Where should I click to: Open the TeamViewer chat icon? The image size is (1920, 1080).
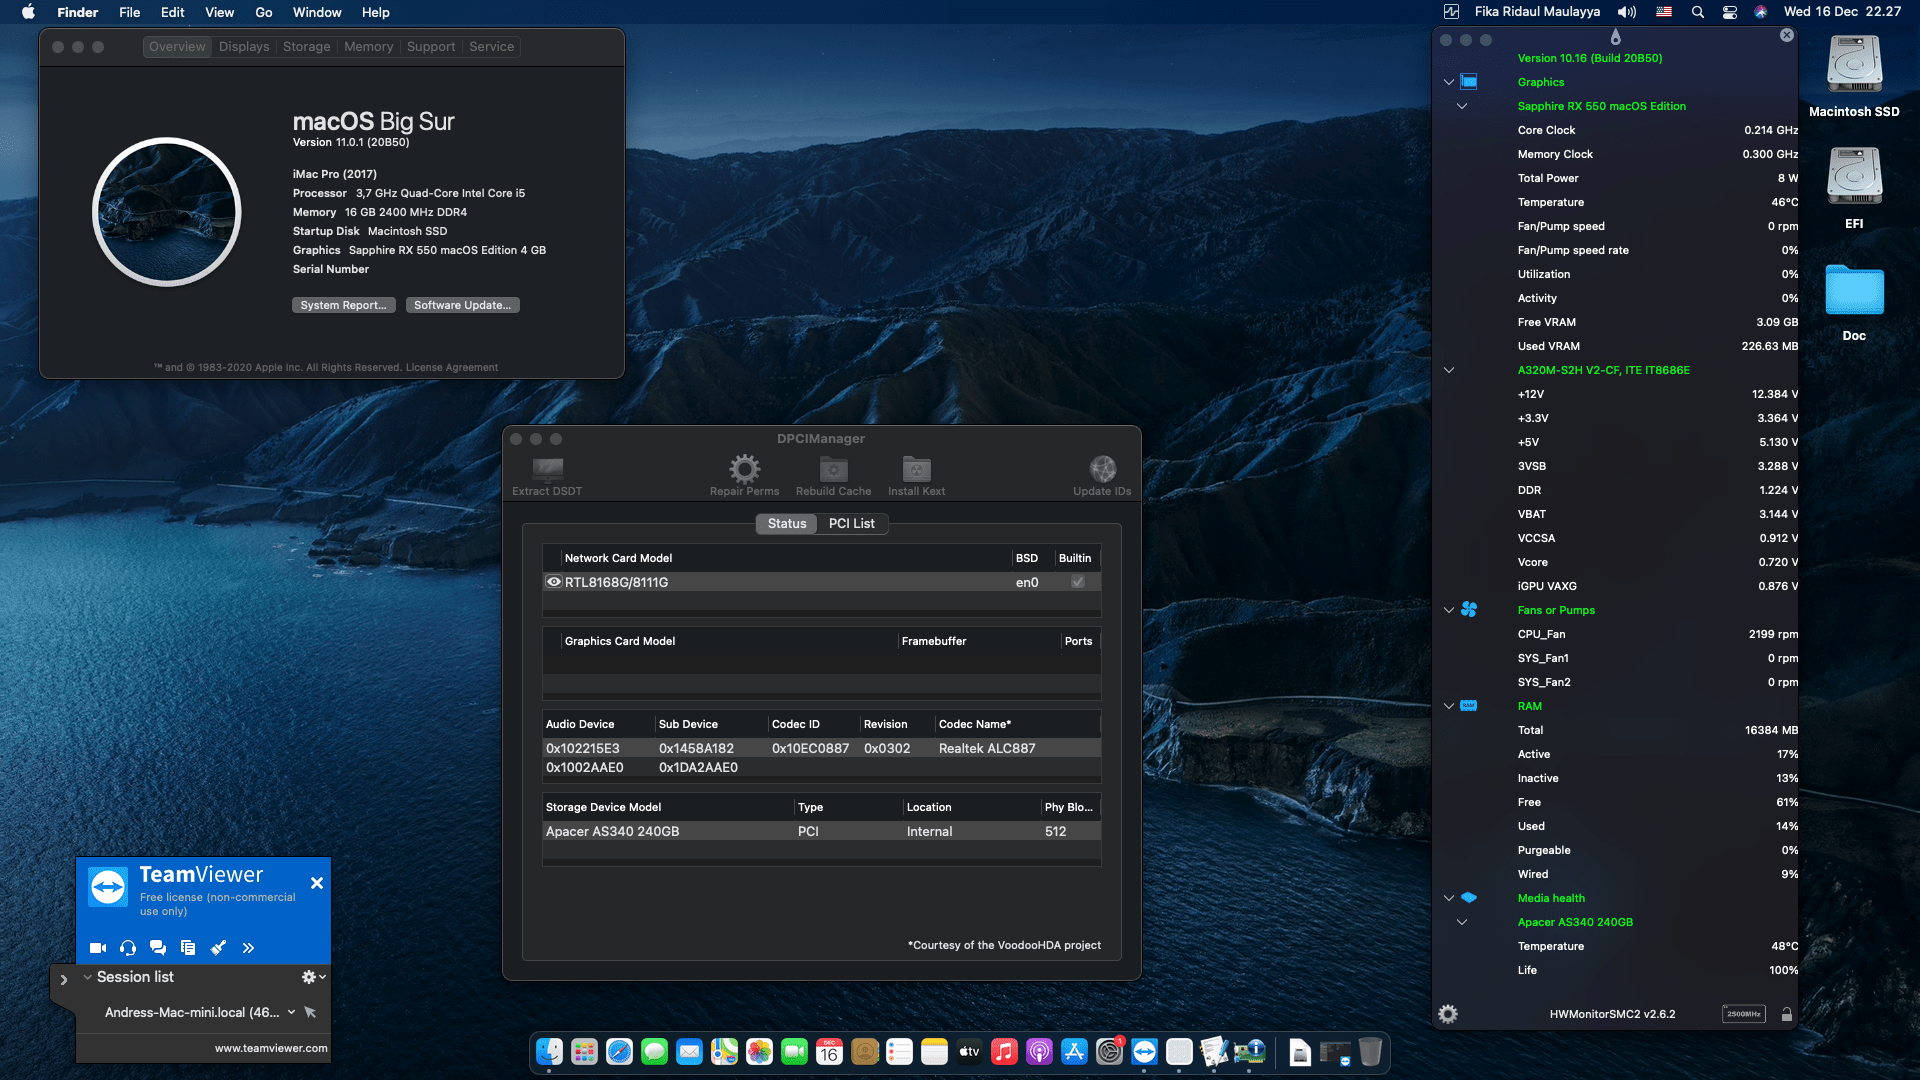(x=157, y=947)
